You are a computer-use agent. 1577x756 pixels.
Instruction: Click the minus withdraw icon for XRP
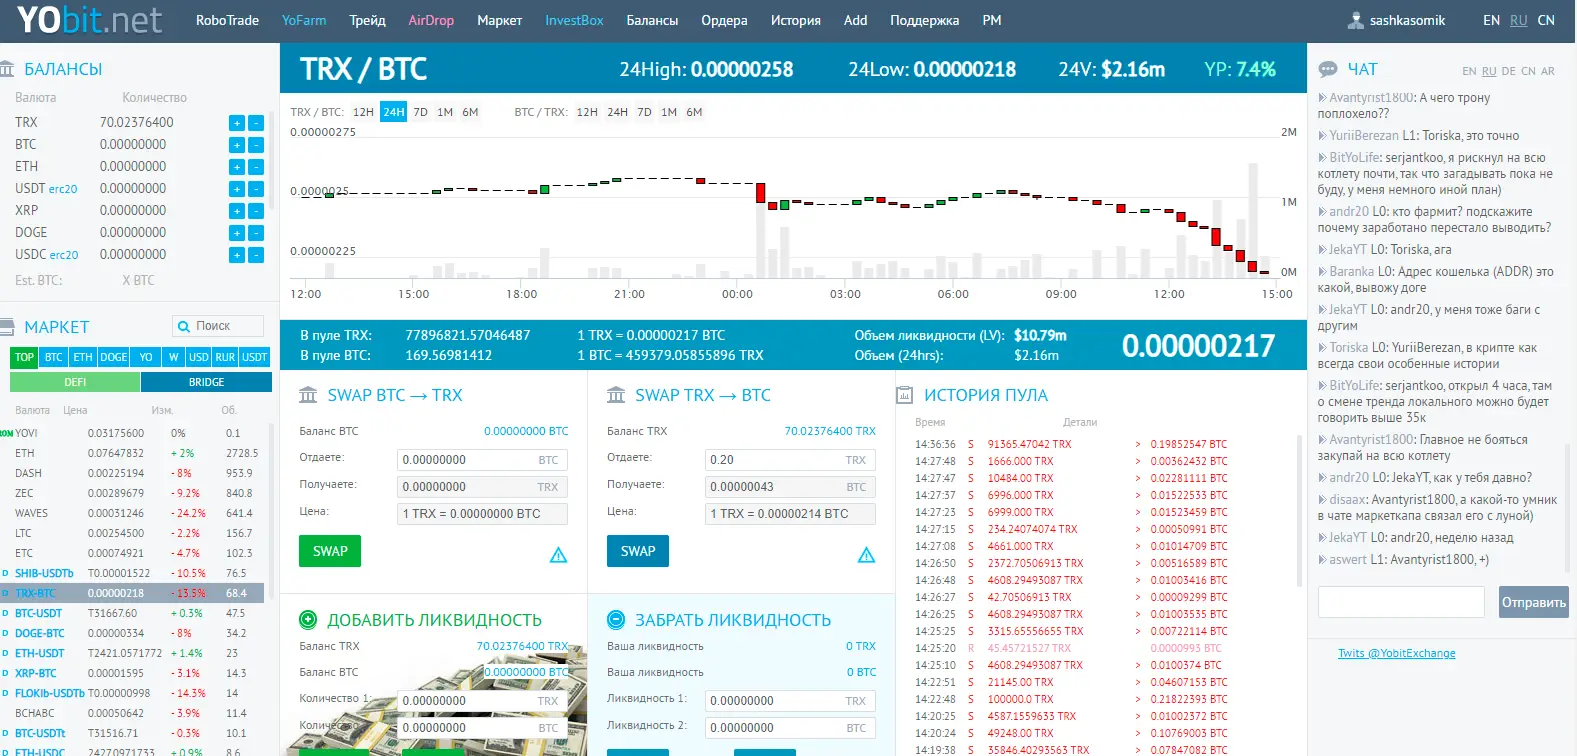pyautogui.click(x=256, y=211)
